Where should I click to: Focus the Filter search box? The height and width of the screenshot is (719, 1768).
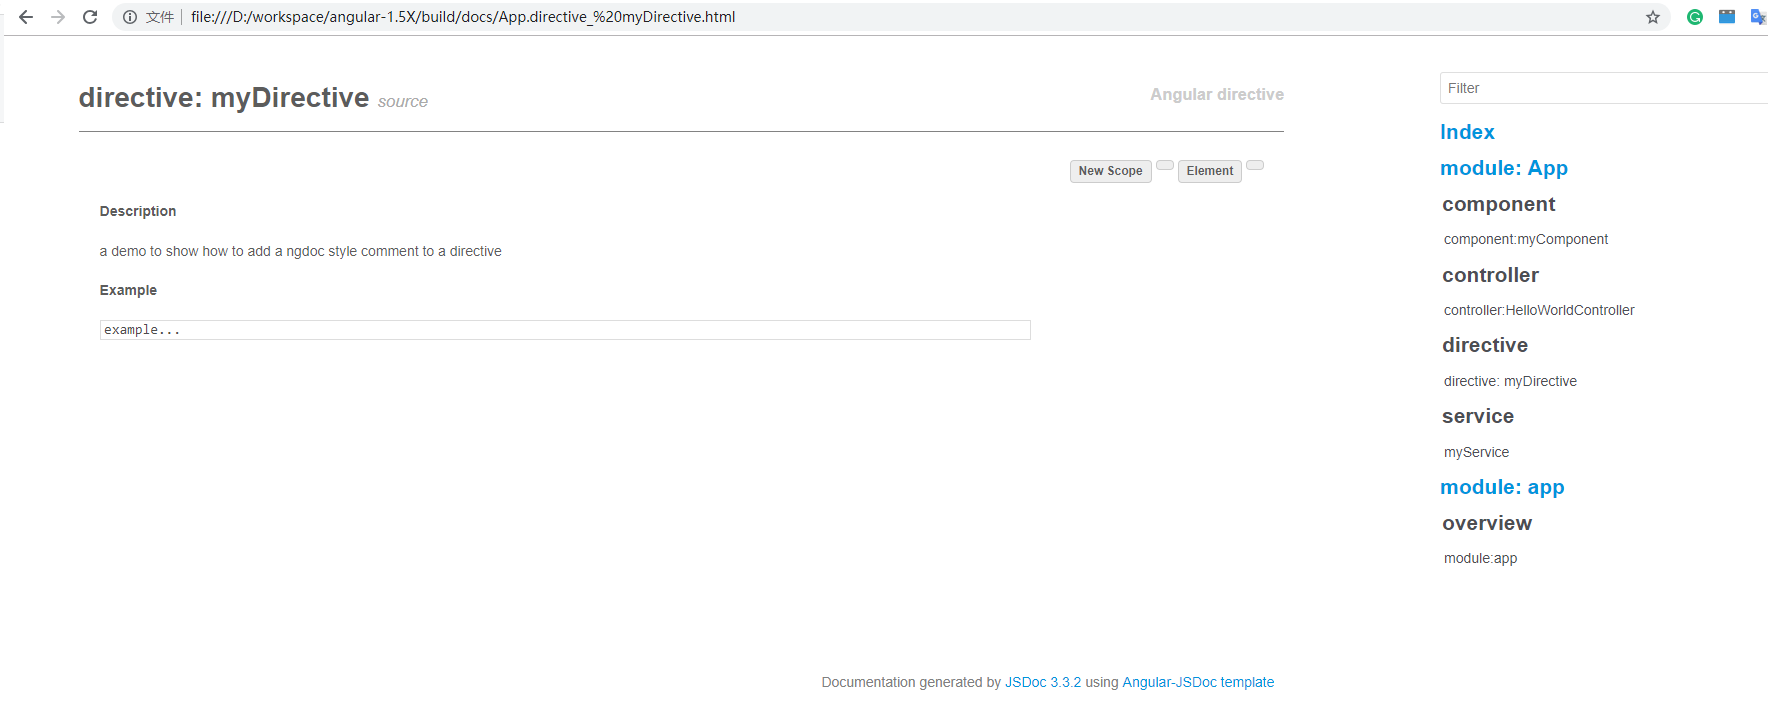point(1604,88)
